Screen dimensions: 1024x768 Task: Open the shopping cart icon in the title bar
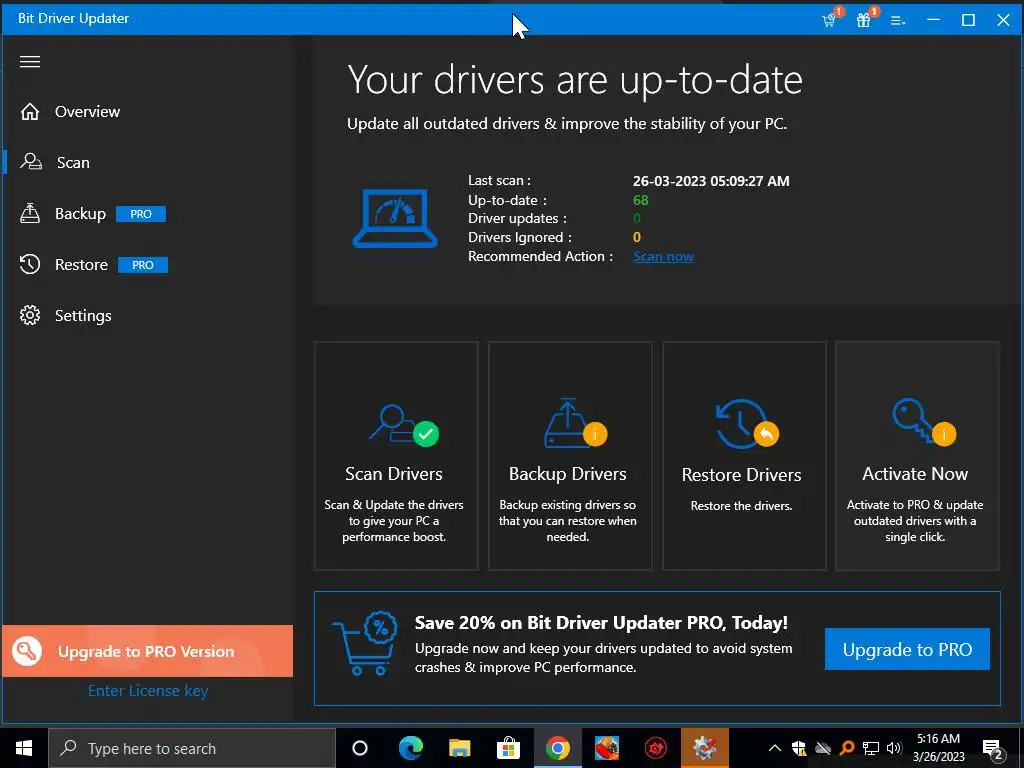coord(829,20)
